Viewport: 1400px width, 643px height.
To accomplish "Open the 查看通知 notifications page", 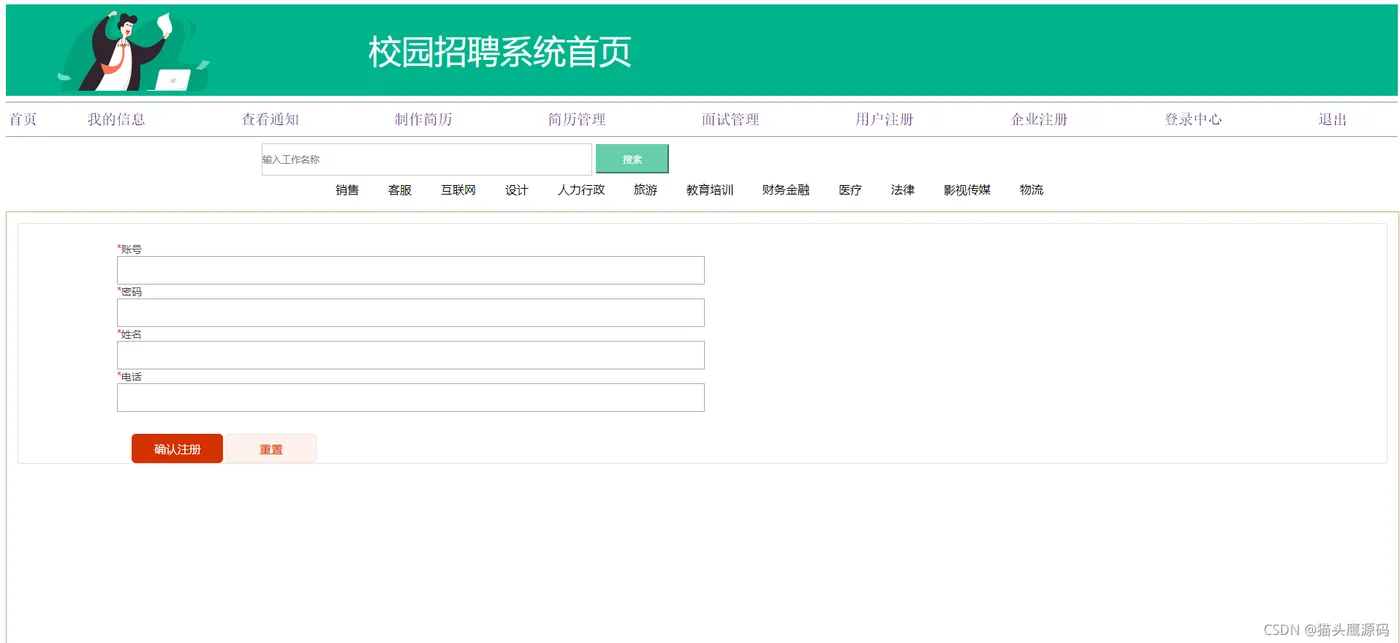I will click(269, 119).
